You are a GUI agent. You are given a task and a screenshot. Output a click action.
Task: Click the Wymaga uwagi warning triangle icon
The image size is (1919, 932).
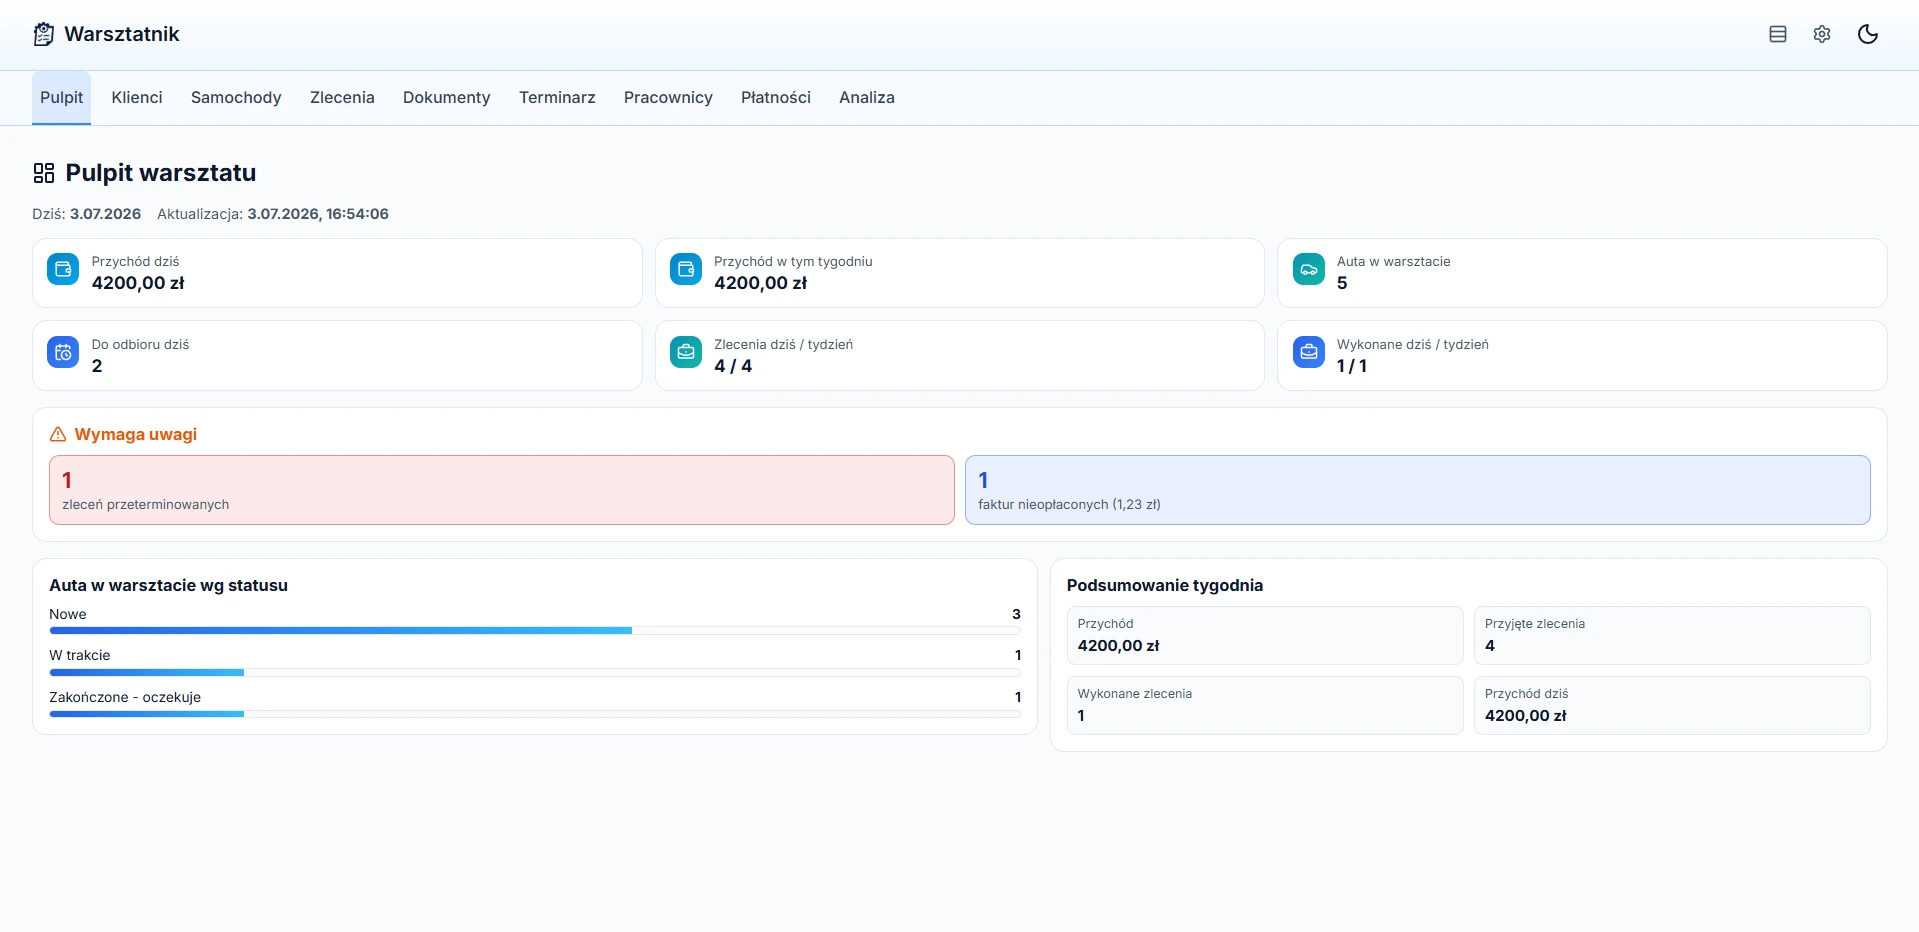(58, 434)
